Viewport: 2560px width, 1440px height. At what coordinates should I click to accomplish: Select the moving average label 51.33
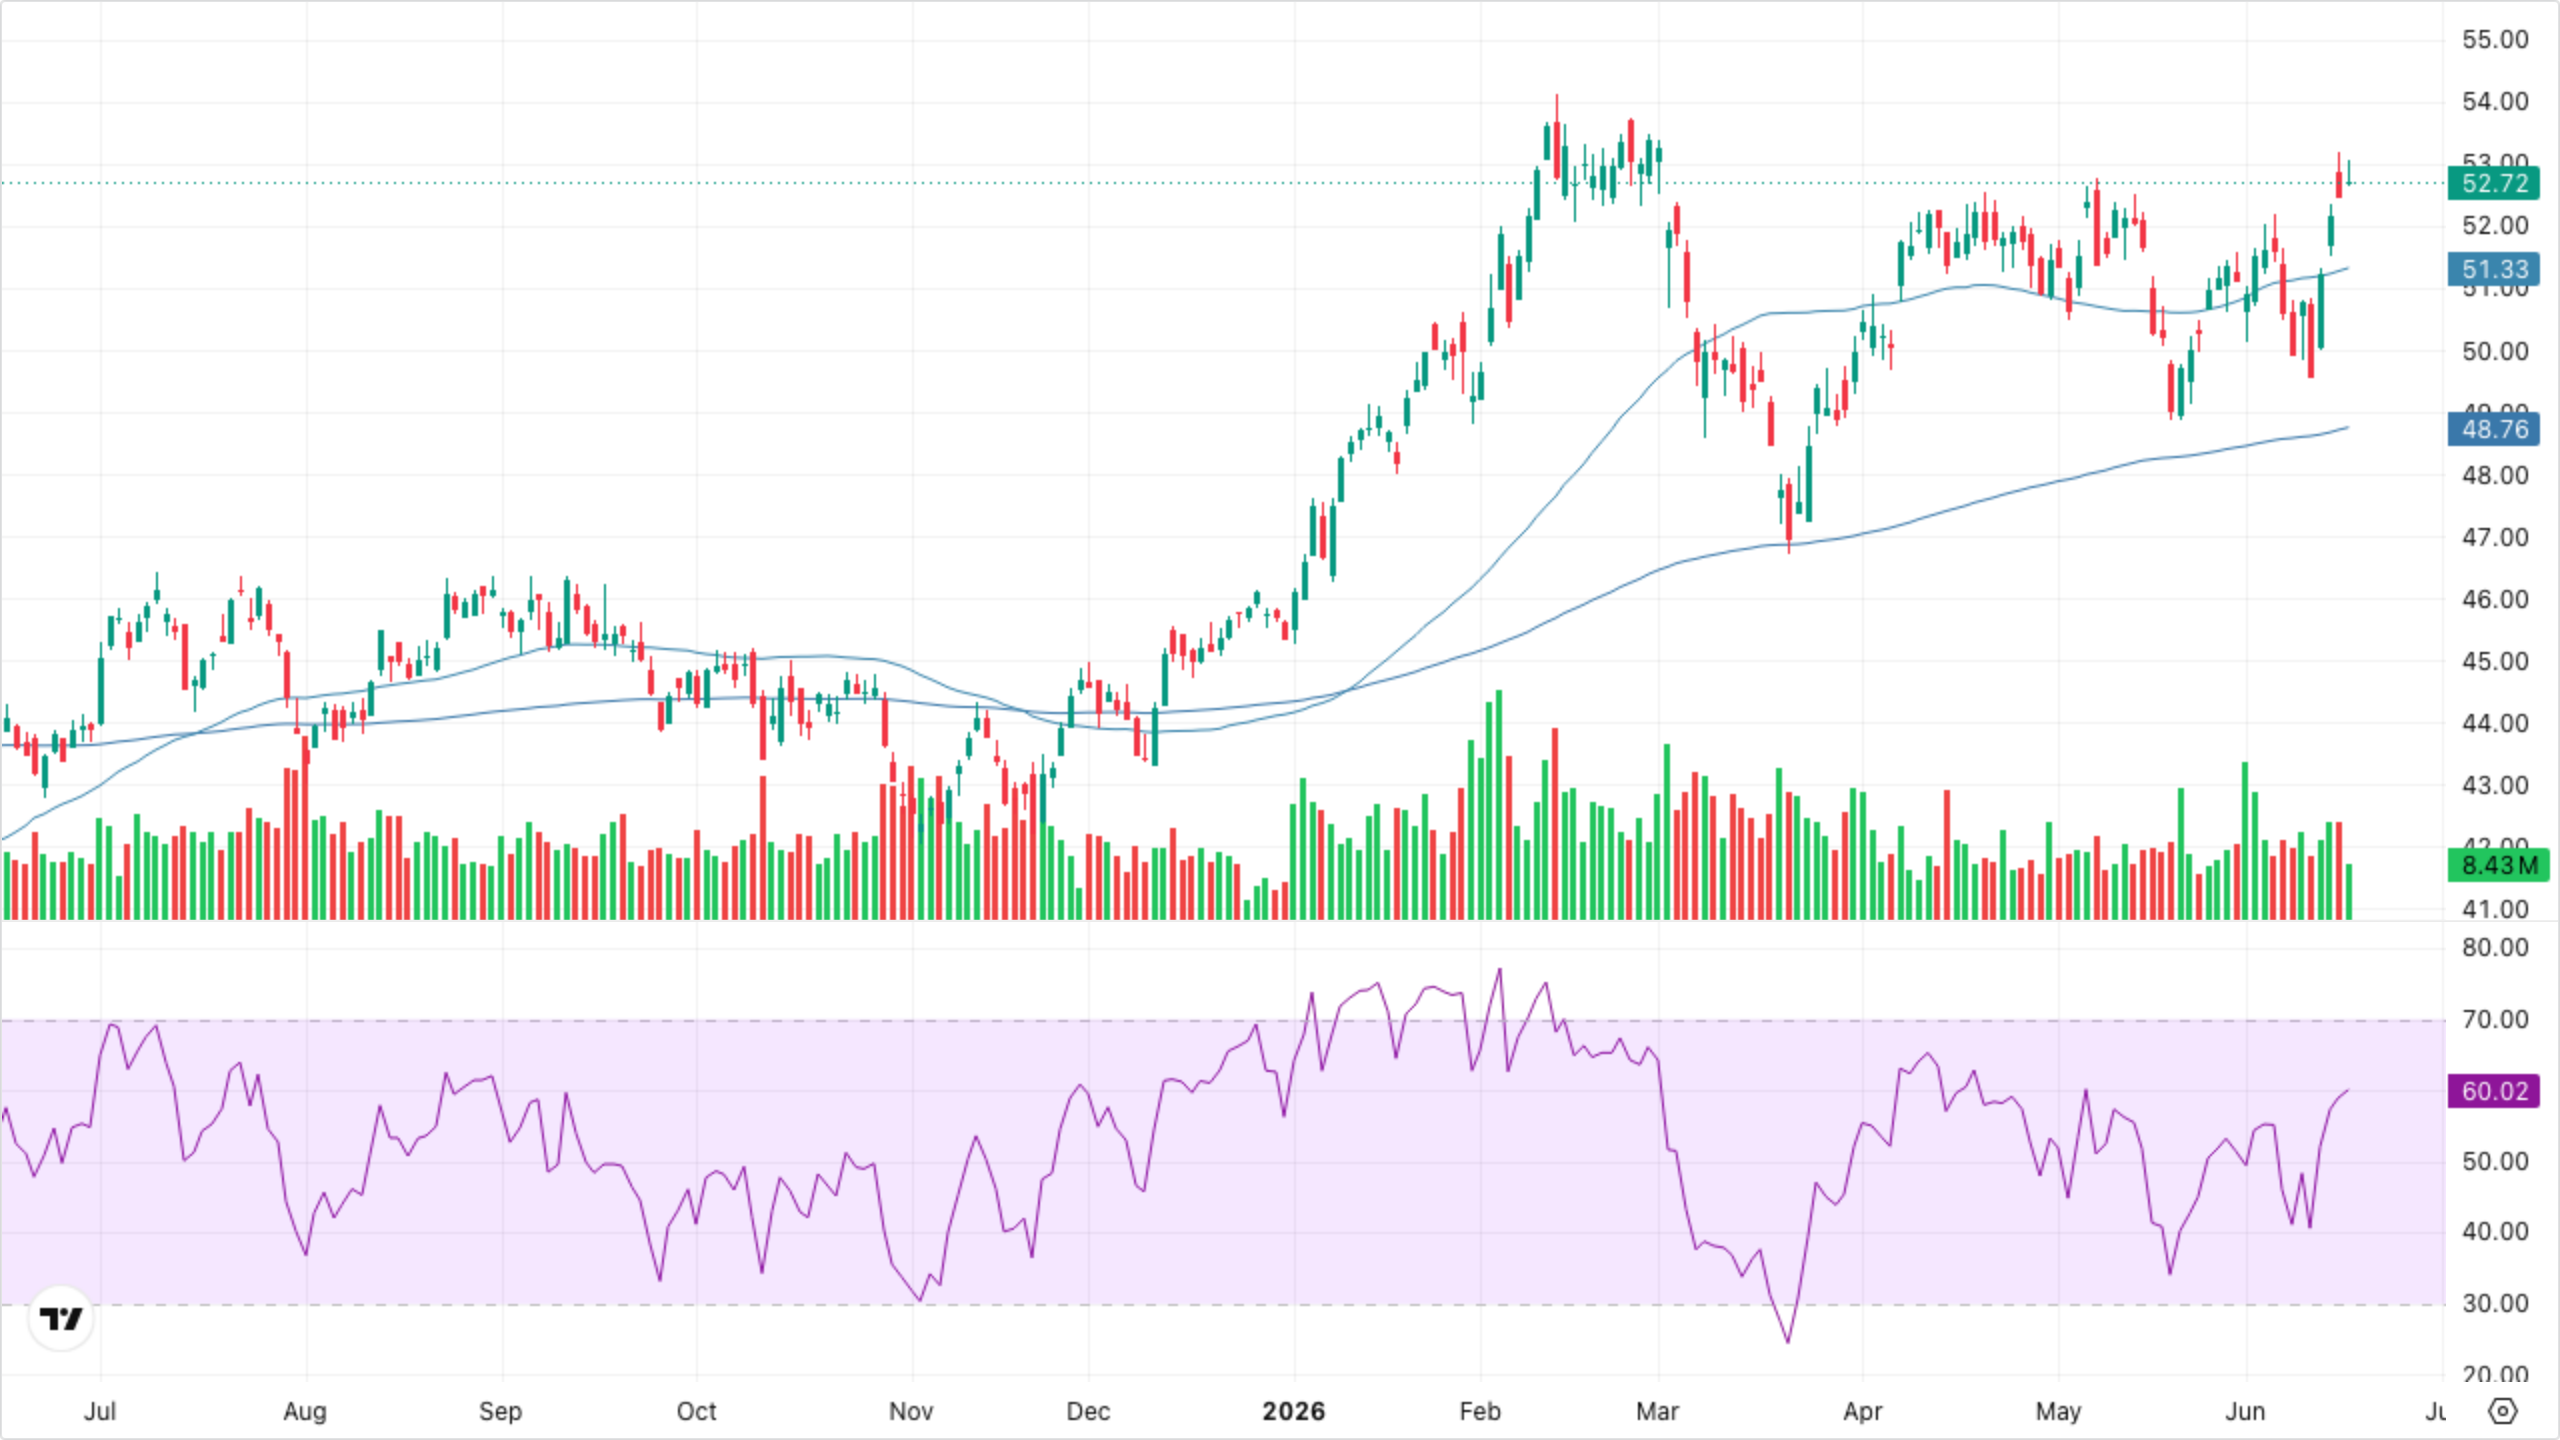[x=2494, y=269]
